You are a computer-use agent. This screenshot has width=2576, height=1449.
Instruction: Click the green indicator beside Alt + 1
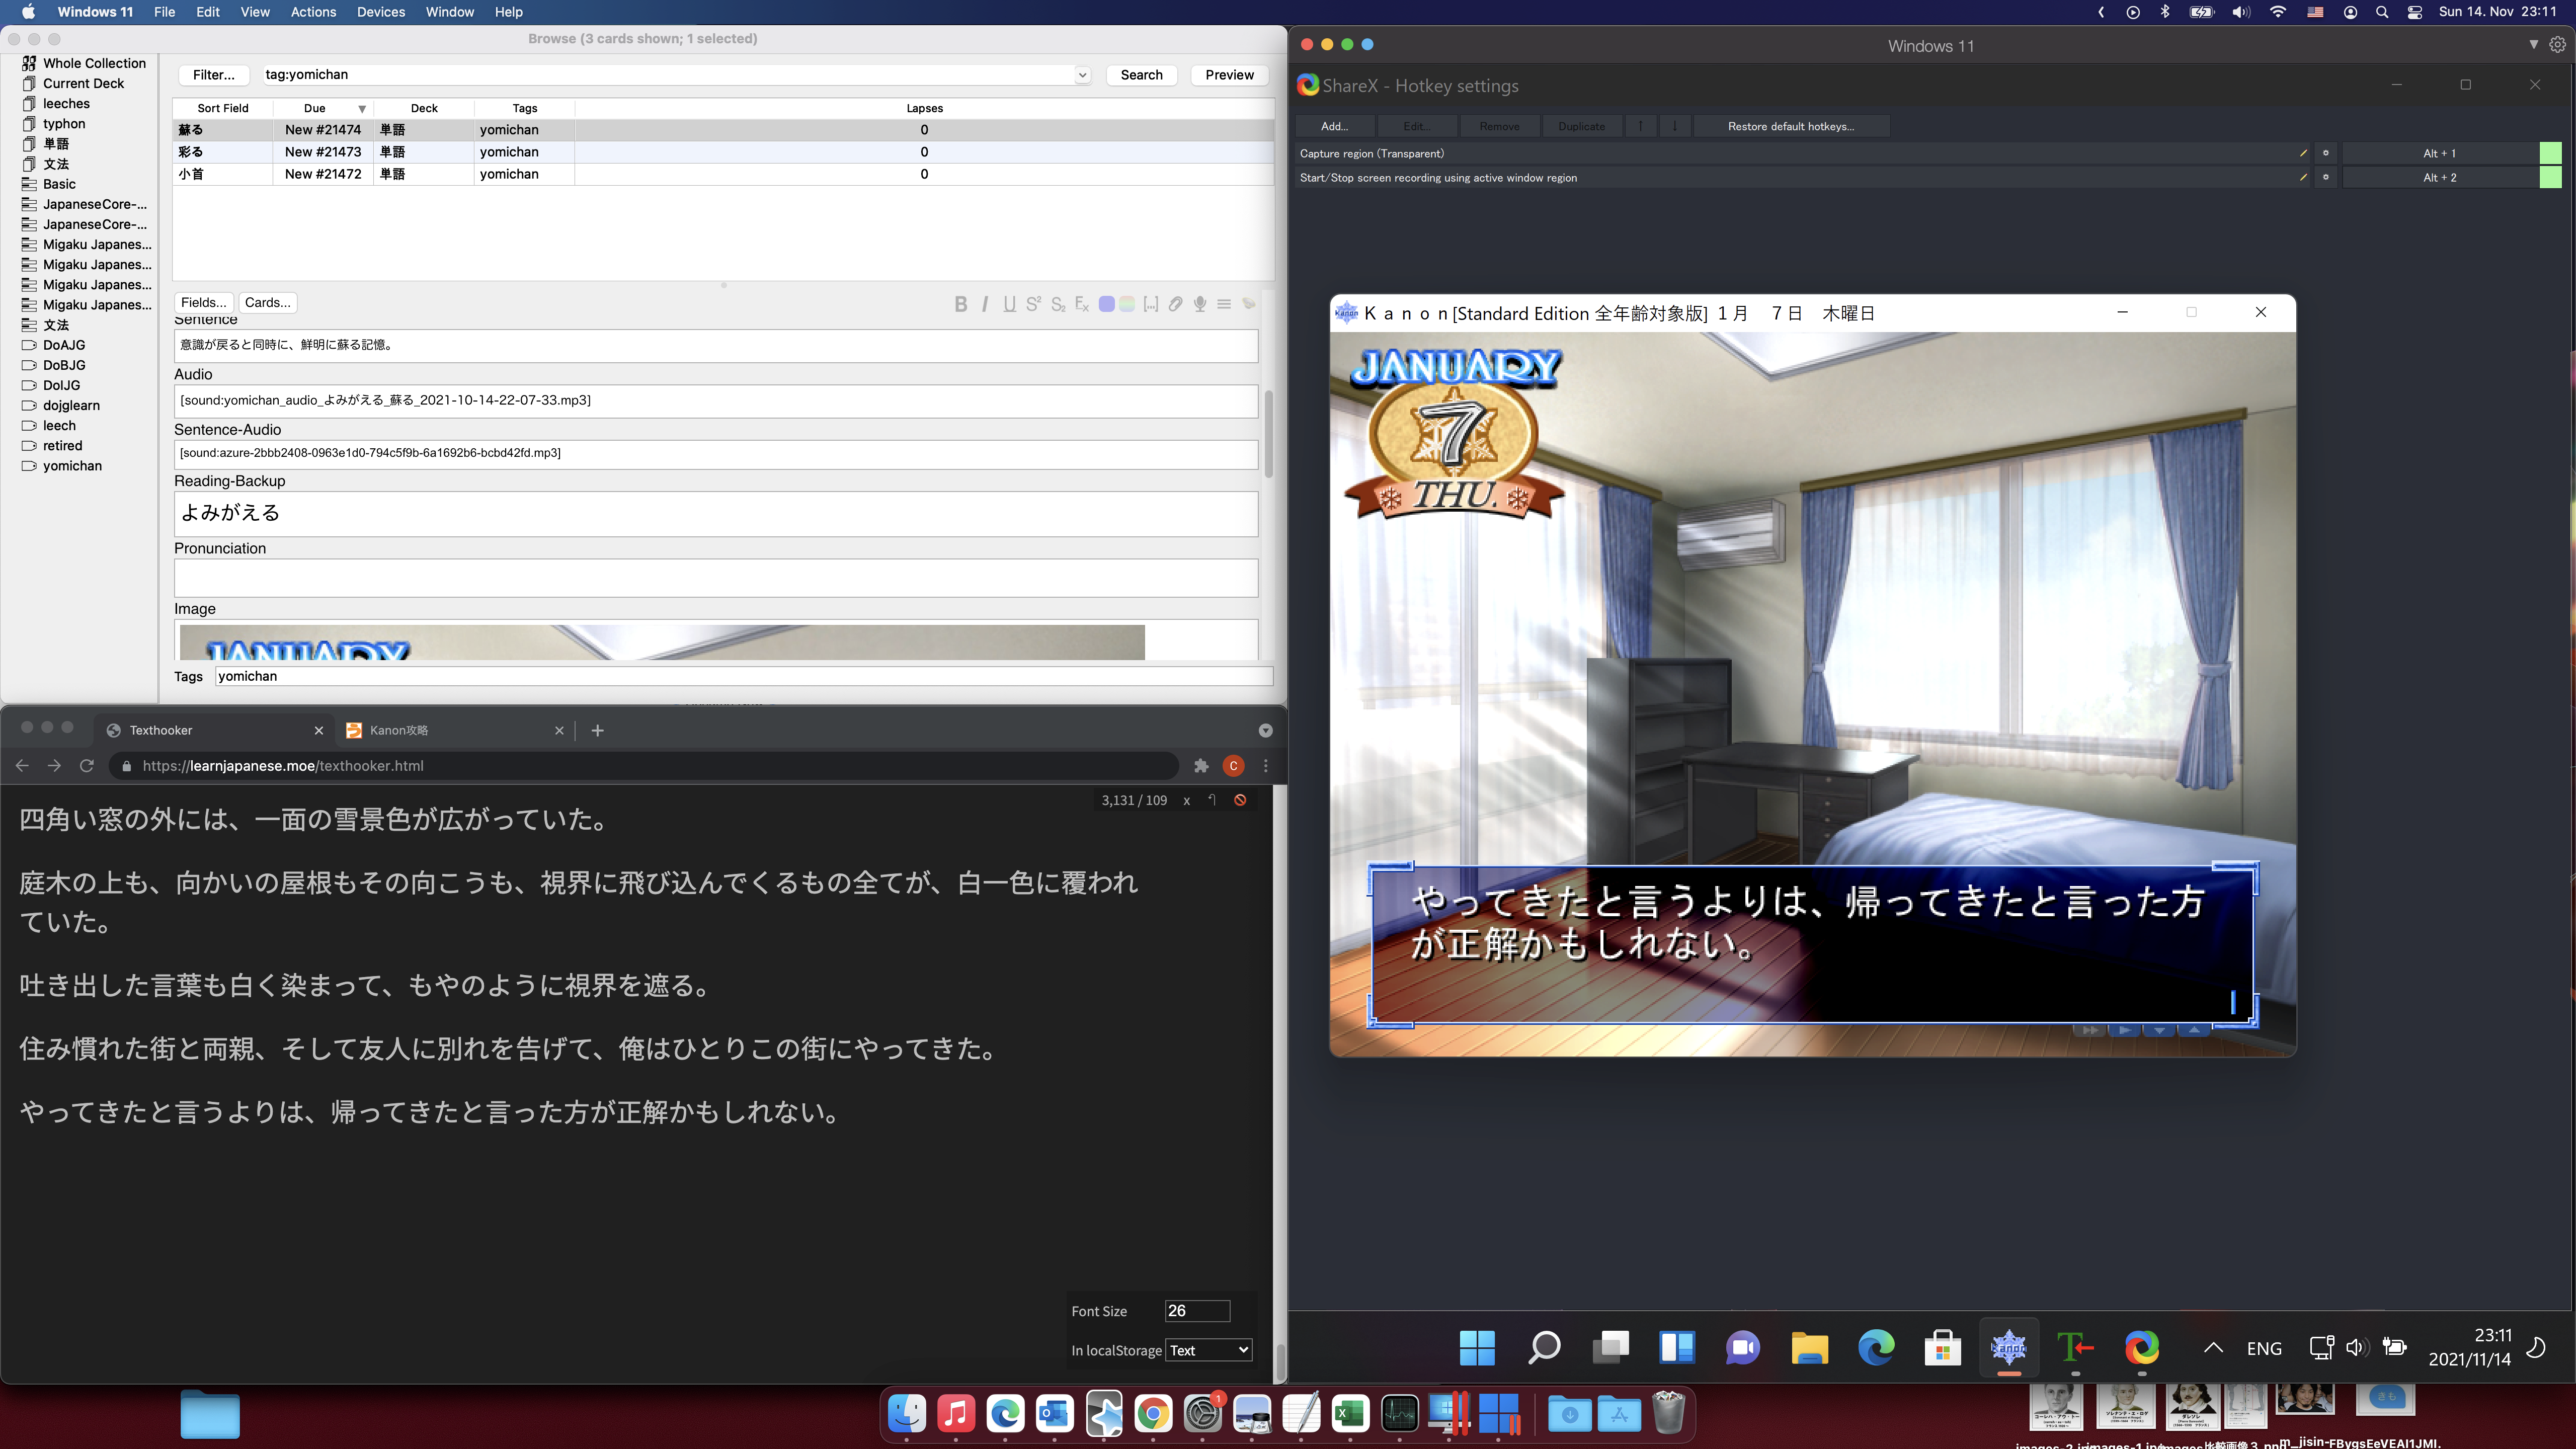pos(2551,153)
